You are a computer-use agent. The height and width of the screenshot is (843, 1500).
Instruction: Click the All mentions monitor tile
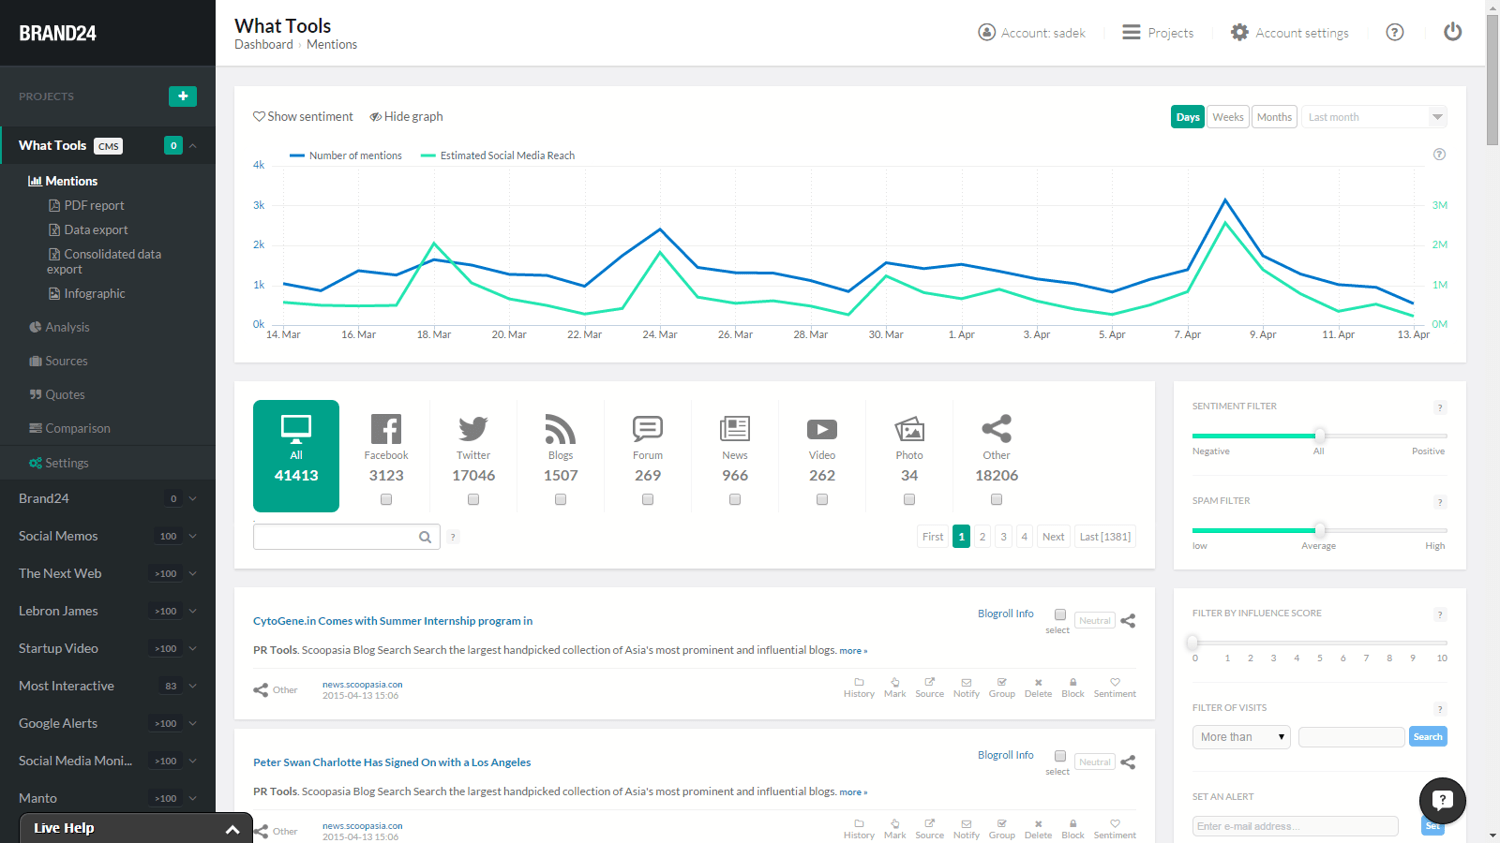296,456
